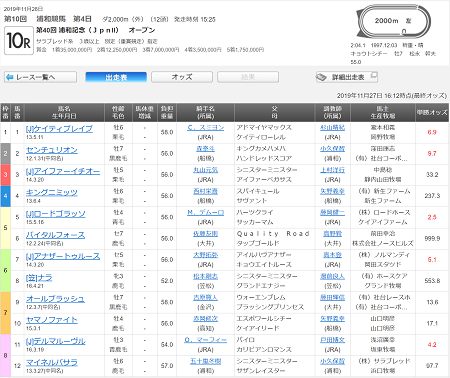Click the 10R race number badge
Viewport: 450px width, 378px height.
(19, 40)
